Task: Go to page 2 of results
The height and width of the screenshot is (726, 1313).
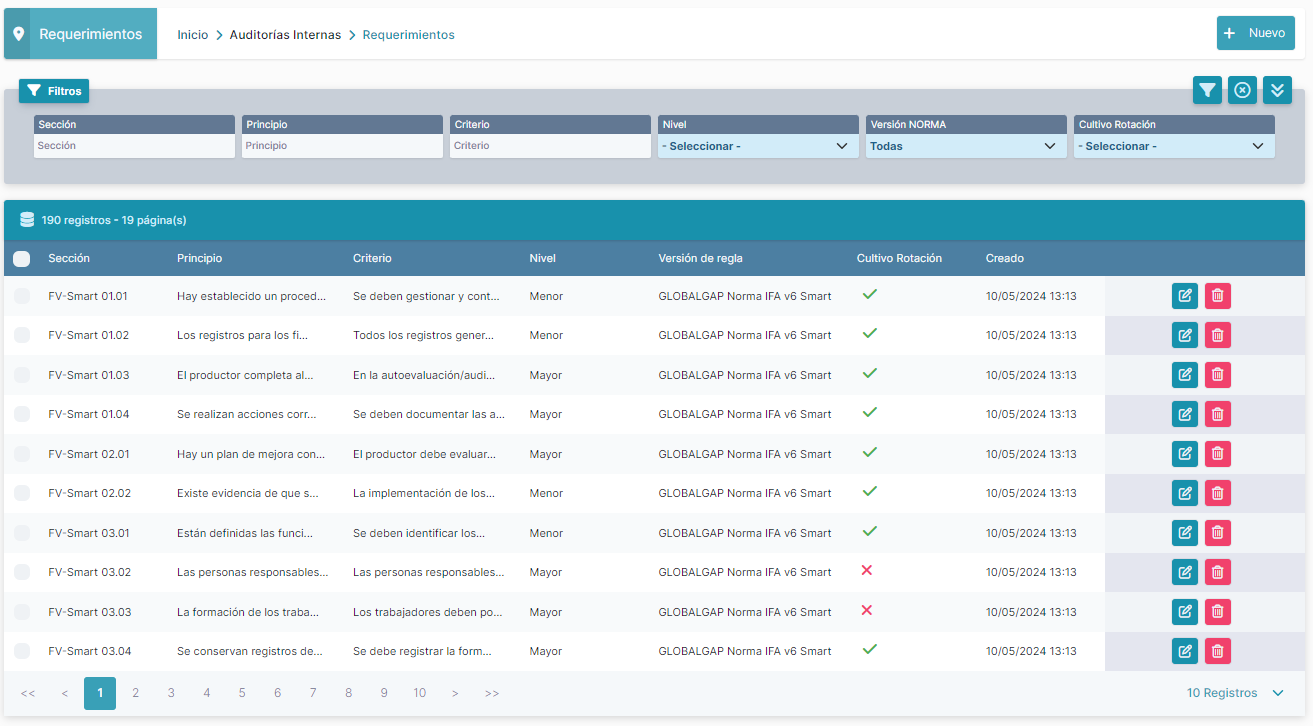Action: [x=136, y=693]
